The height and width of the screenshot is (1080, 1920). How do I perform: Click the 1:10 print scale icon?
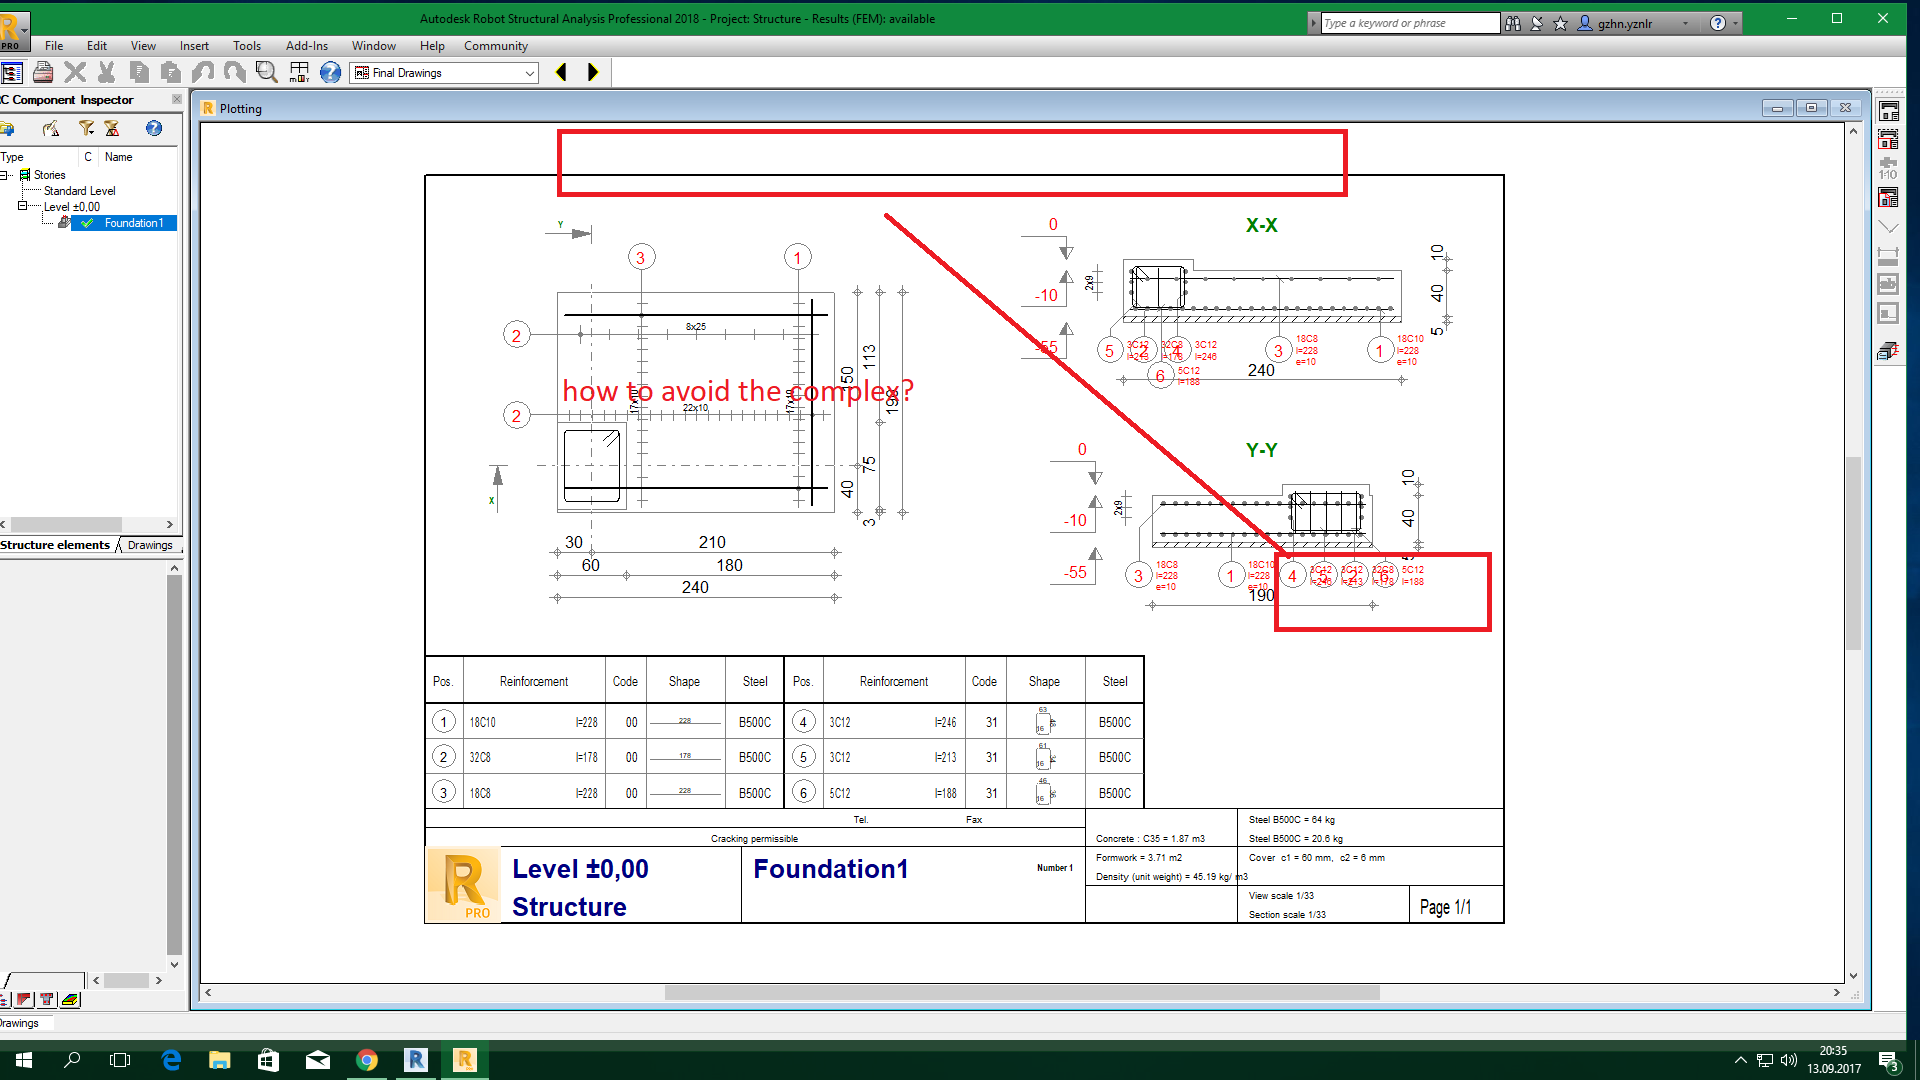(1887, 167)
